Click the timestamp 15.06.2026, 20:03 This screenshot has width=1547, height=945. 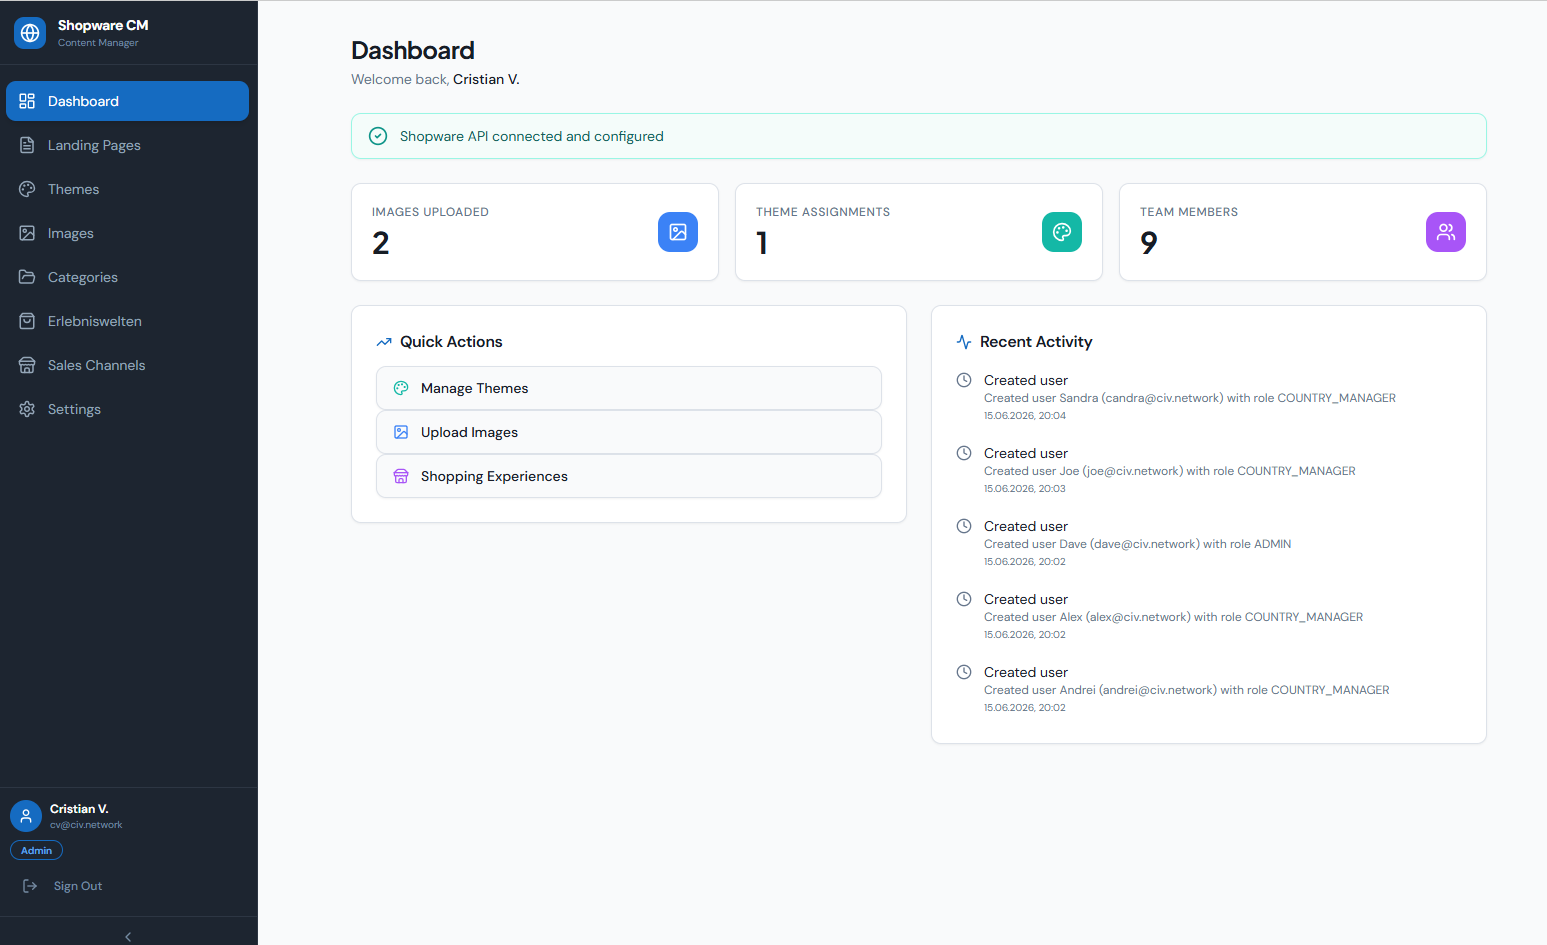click(x=1025, y=489)
